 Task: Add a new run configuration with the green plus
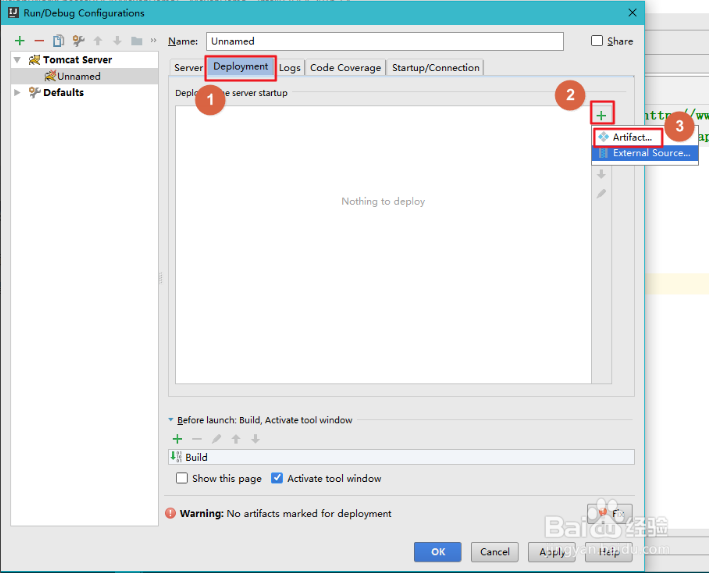point(19,41)
